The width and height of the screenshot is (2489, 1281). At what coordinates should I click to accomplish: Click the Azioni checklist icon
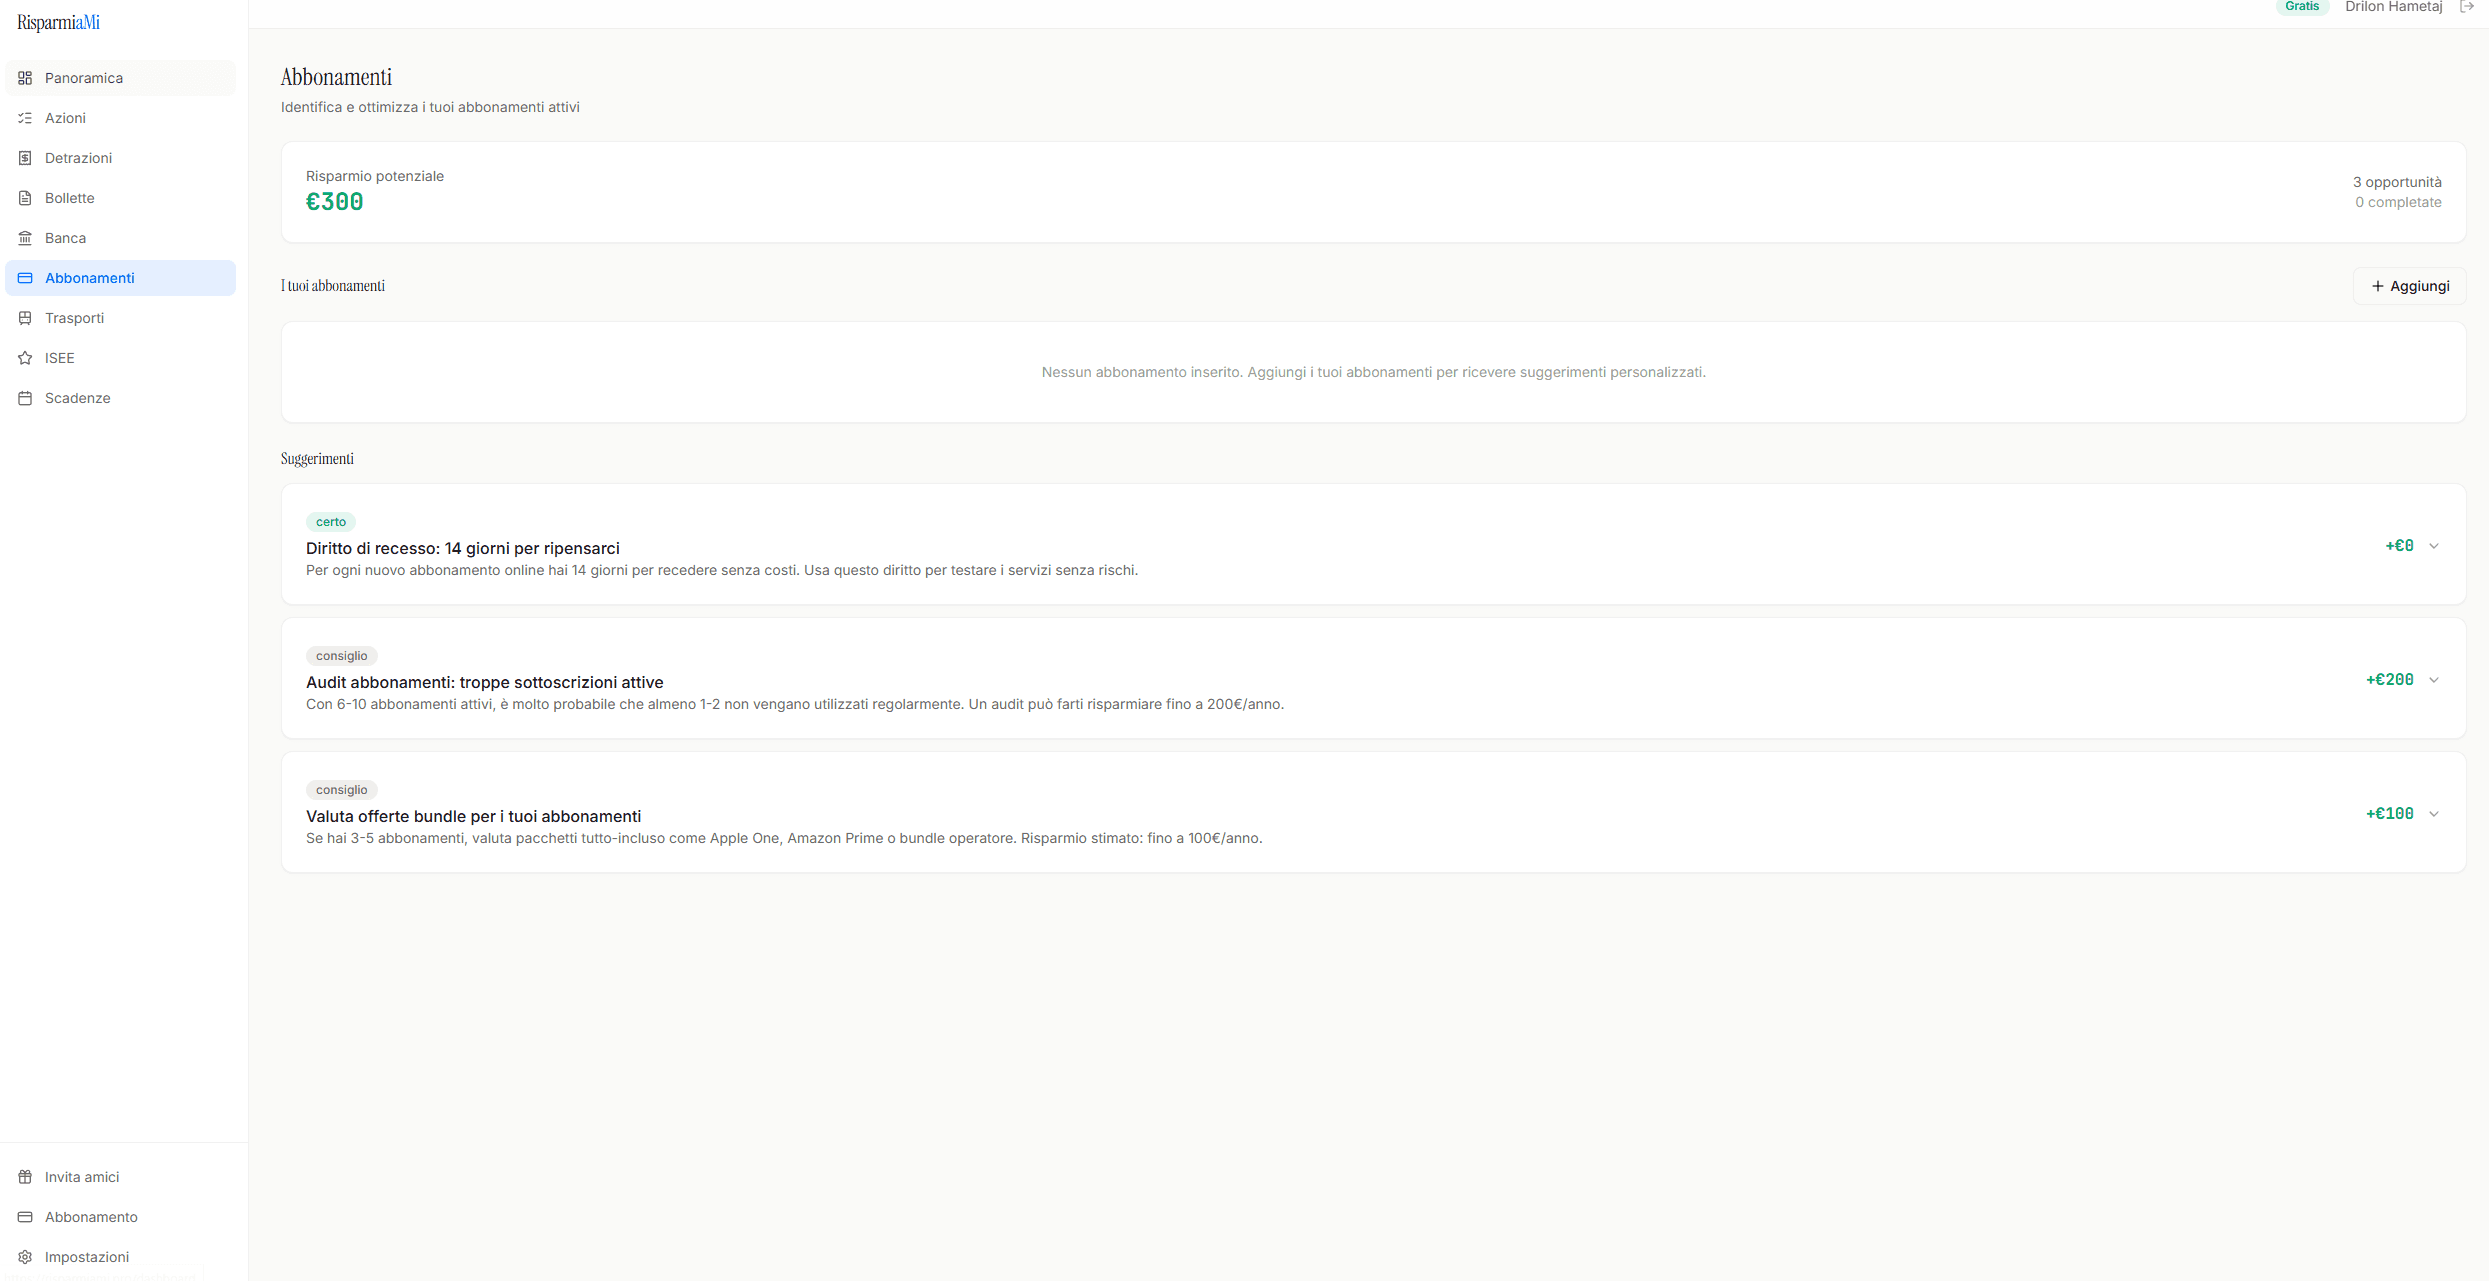25,118
